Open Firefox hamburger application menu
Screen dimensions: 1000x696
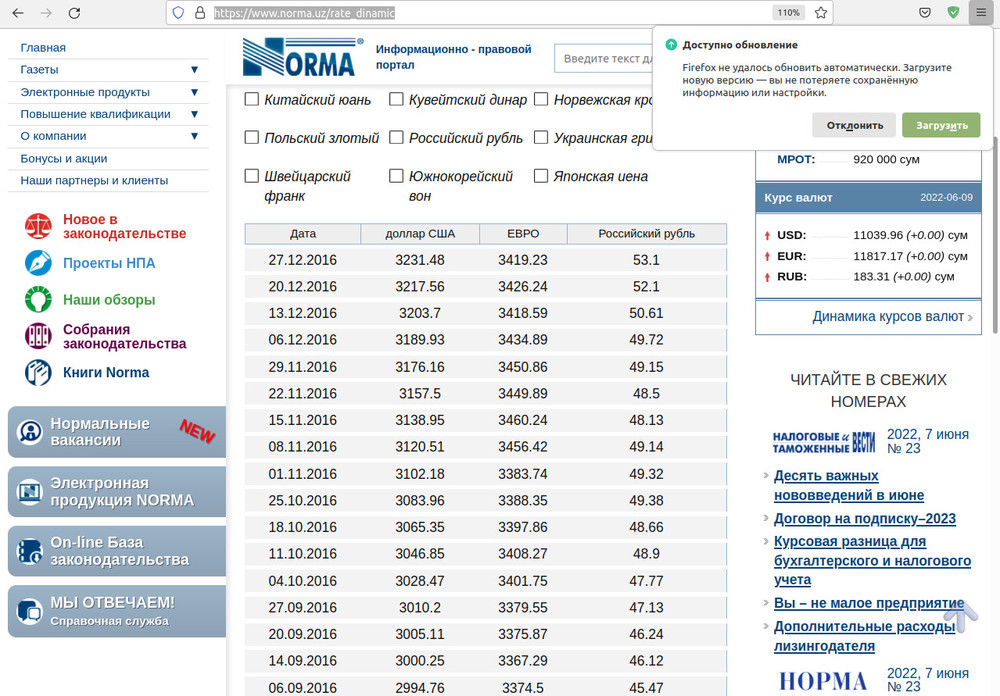[x=981, y=13]
